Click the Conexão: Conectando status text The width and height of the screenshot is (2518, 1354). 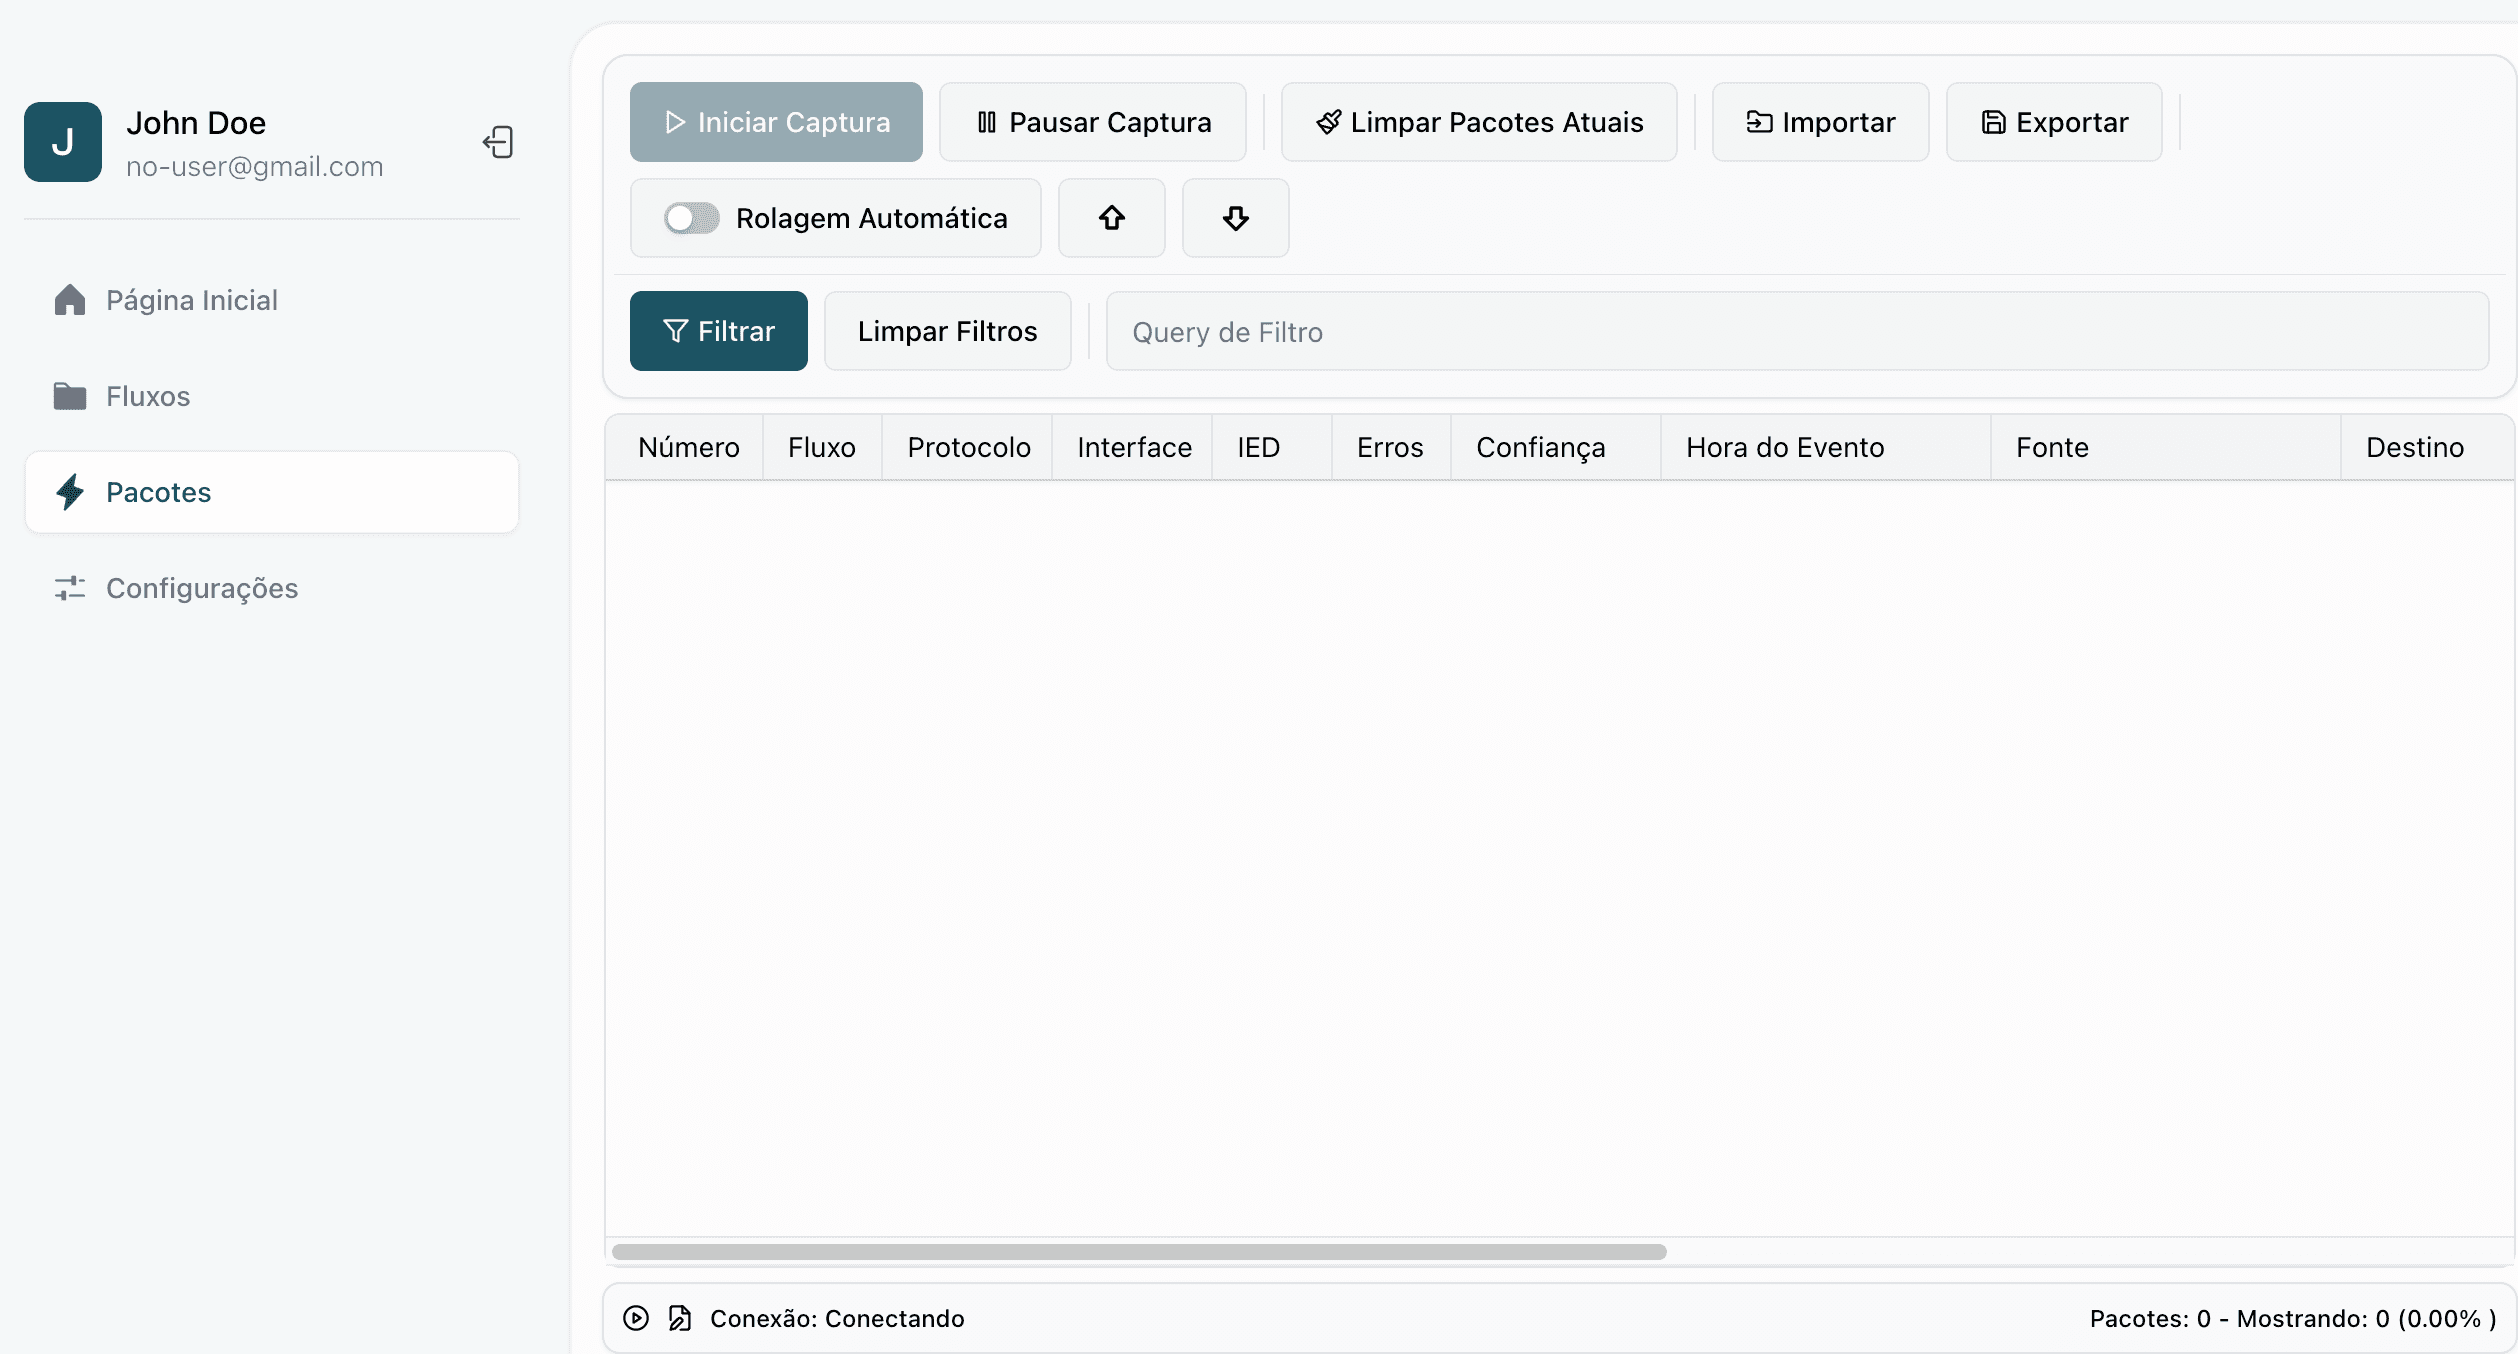pyautogui.click(x=837, y=1318)
